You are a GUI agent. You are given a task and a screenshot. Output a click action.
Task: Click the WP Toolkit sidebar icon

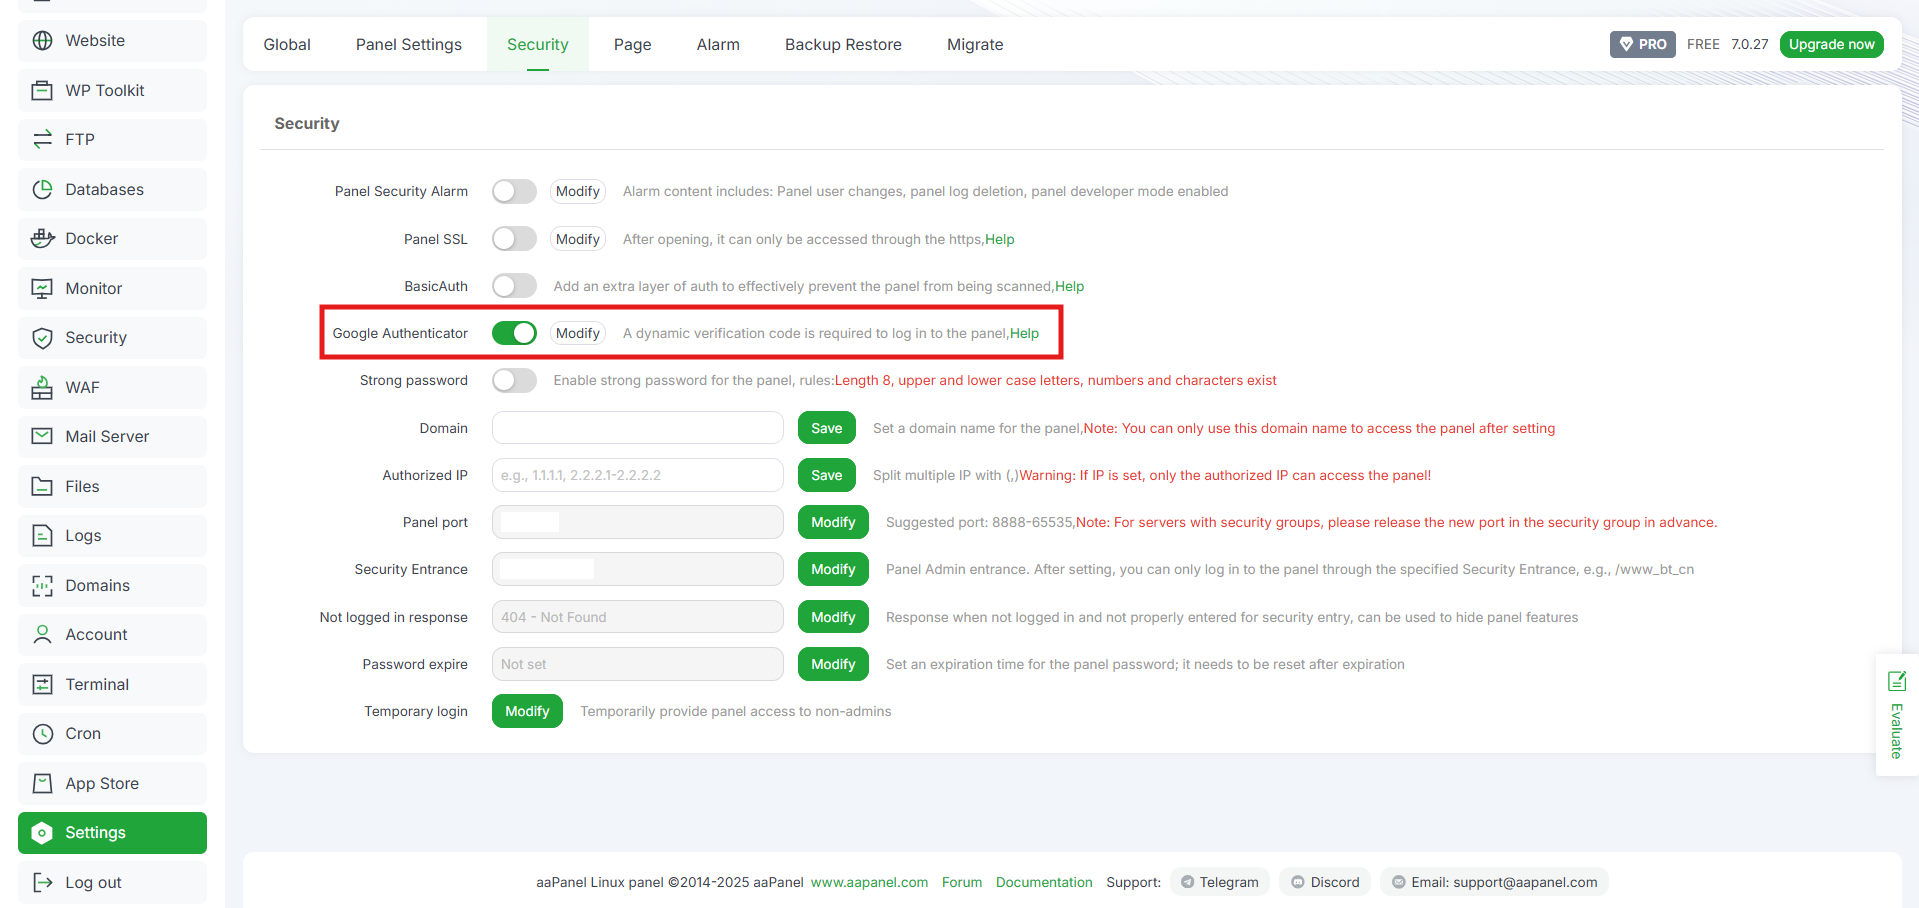42,90
